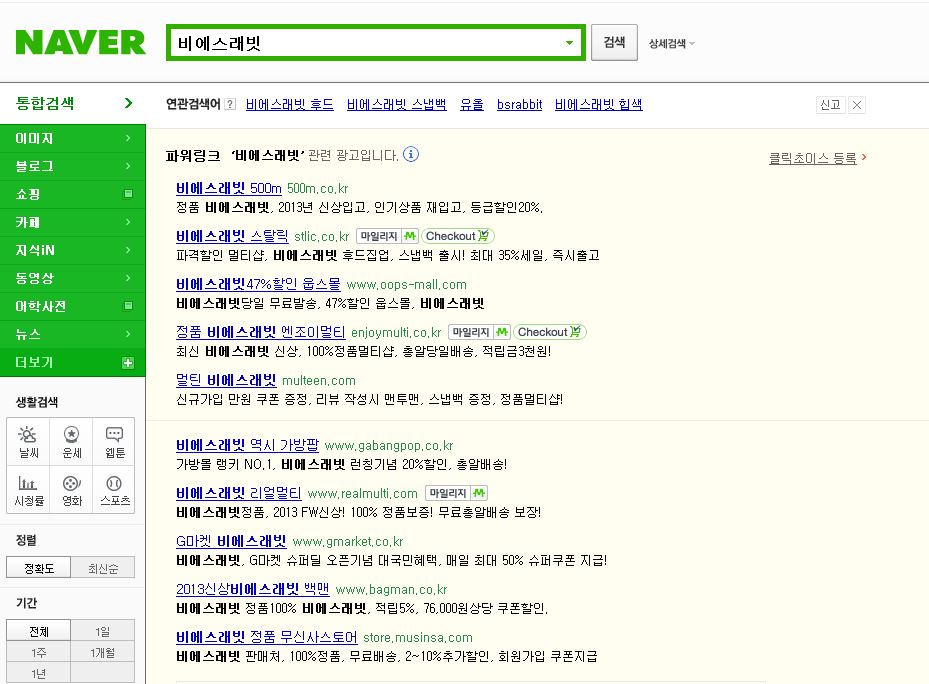929x684 pixels.
Task: Open the movie (영화) quick search
Action: tap(72, 490)
